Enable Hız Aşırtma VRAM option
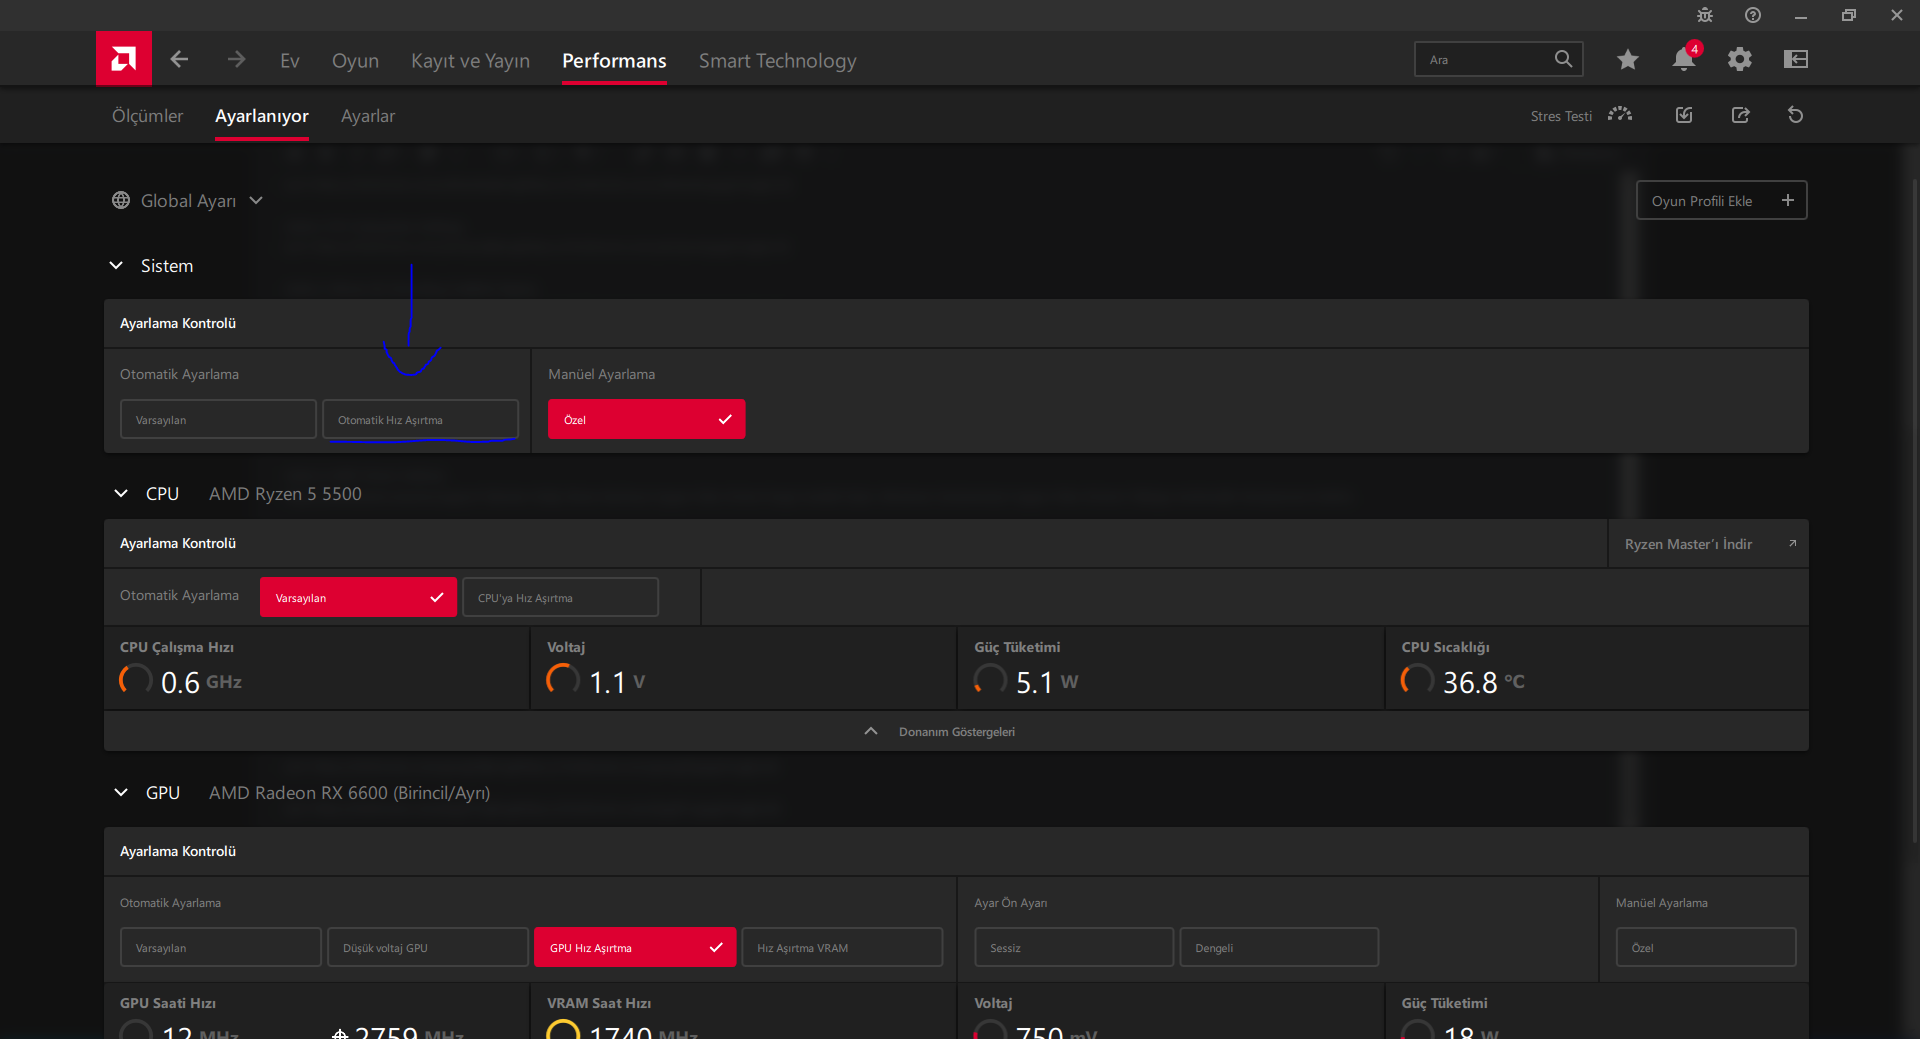The height and width of the screenshot is (1039, 1920). point(842,947)
